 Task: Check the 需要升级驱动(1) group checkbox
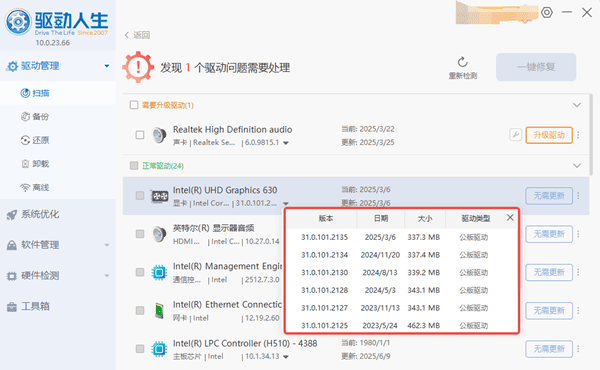click(134, 105)
